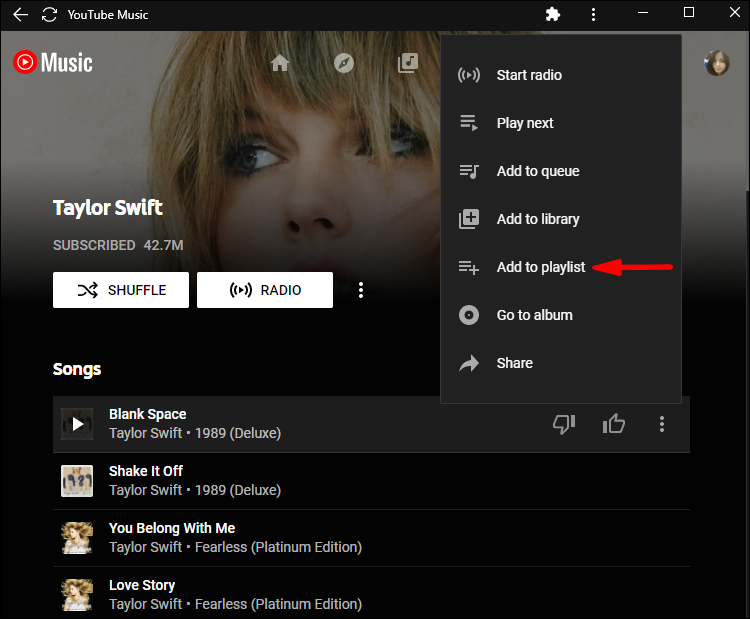This screenshot has width=750, height=619.
Task: Start the artist Radio button
Action: coord(265,291)
